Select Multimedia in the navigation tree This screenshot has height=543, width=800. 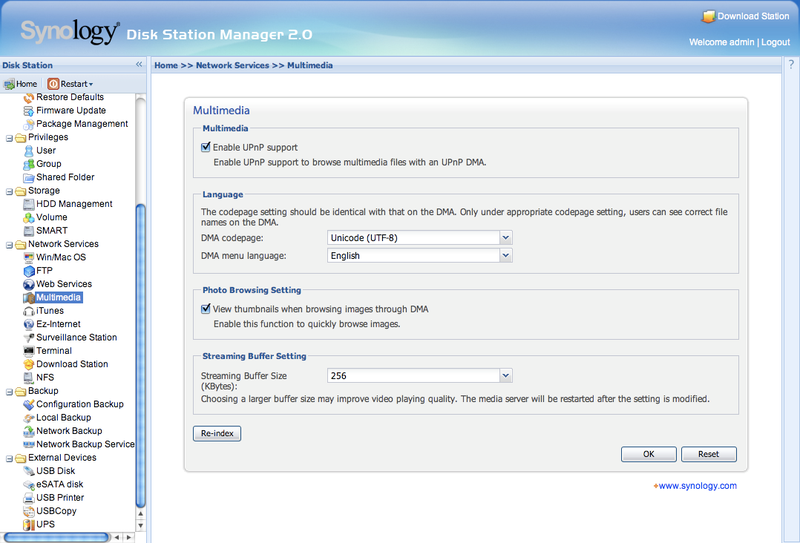pos(58,298)
